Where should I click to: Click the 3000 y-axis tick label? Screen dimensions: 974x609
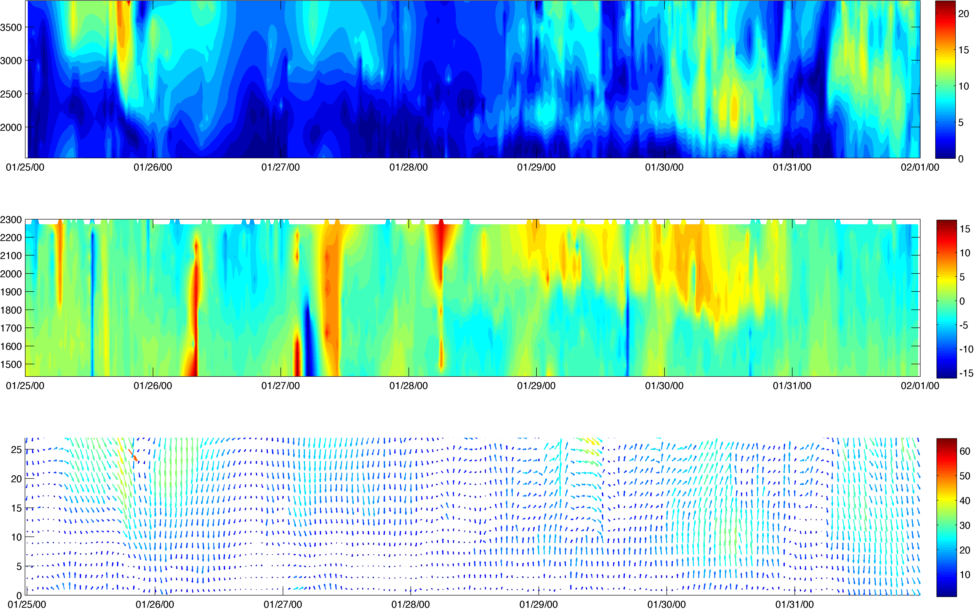(x=12, y=61)
